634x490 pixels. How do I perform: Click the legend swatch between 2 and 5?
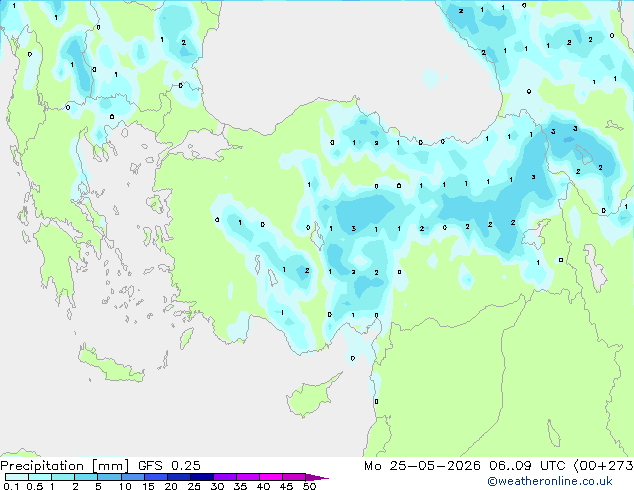86,477
